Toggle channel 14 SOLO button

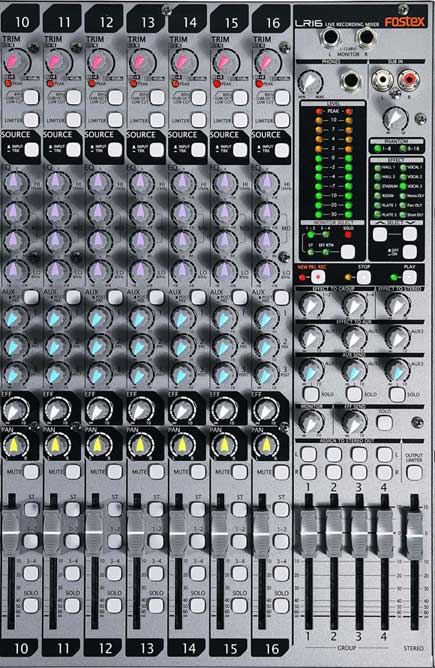tap(198, 605)
